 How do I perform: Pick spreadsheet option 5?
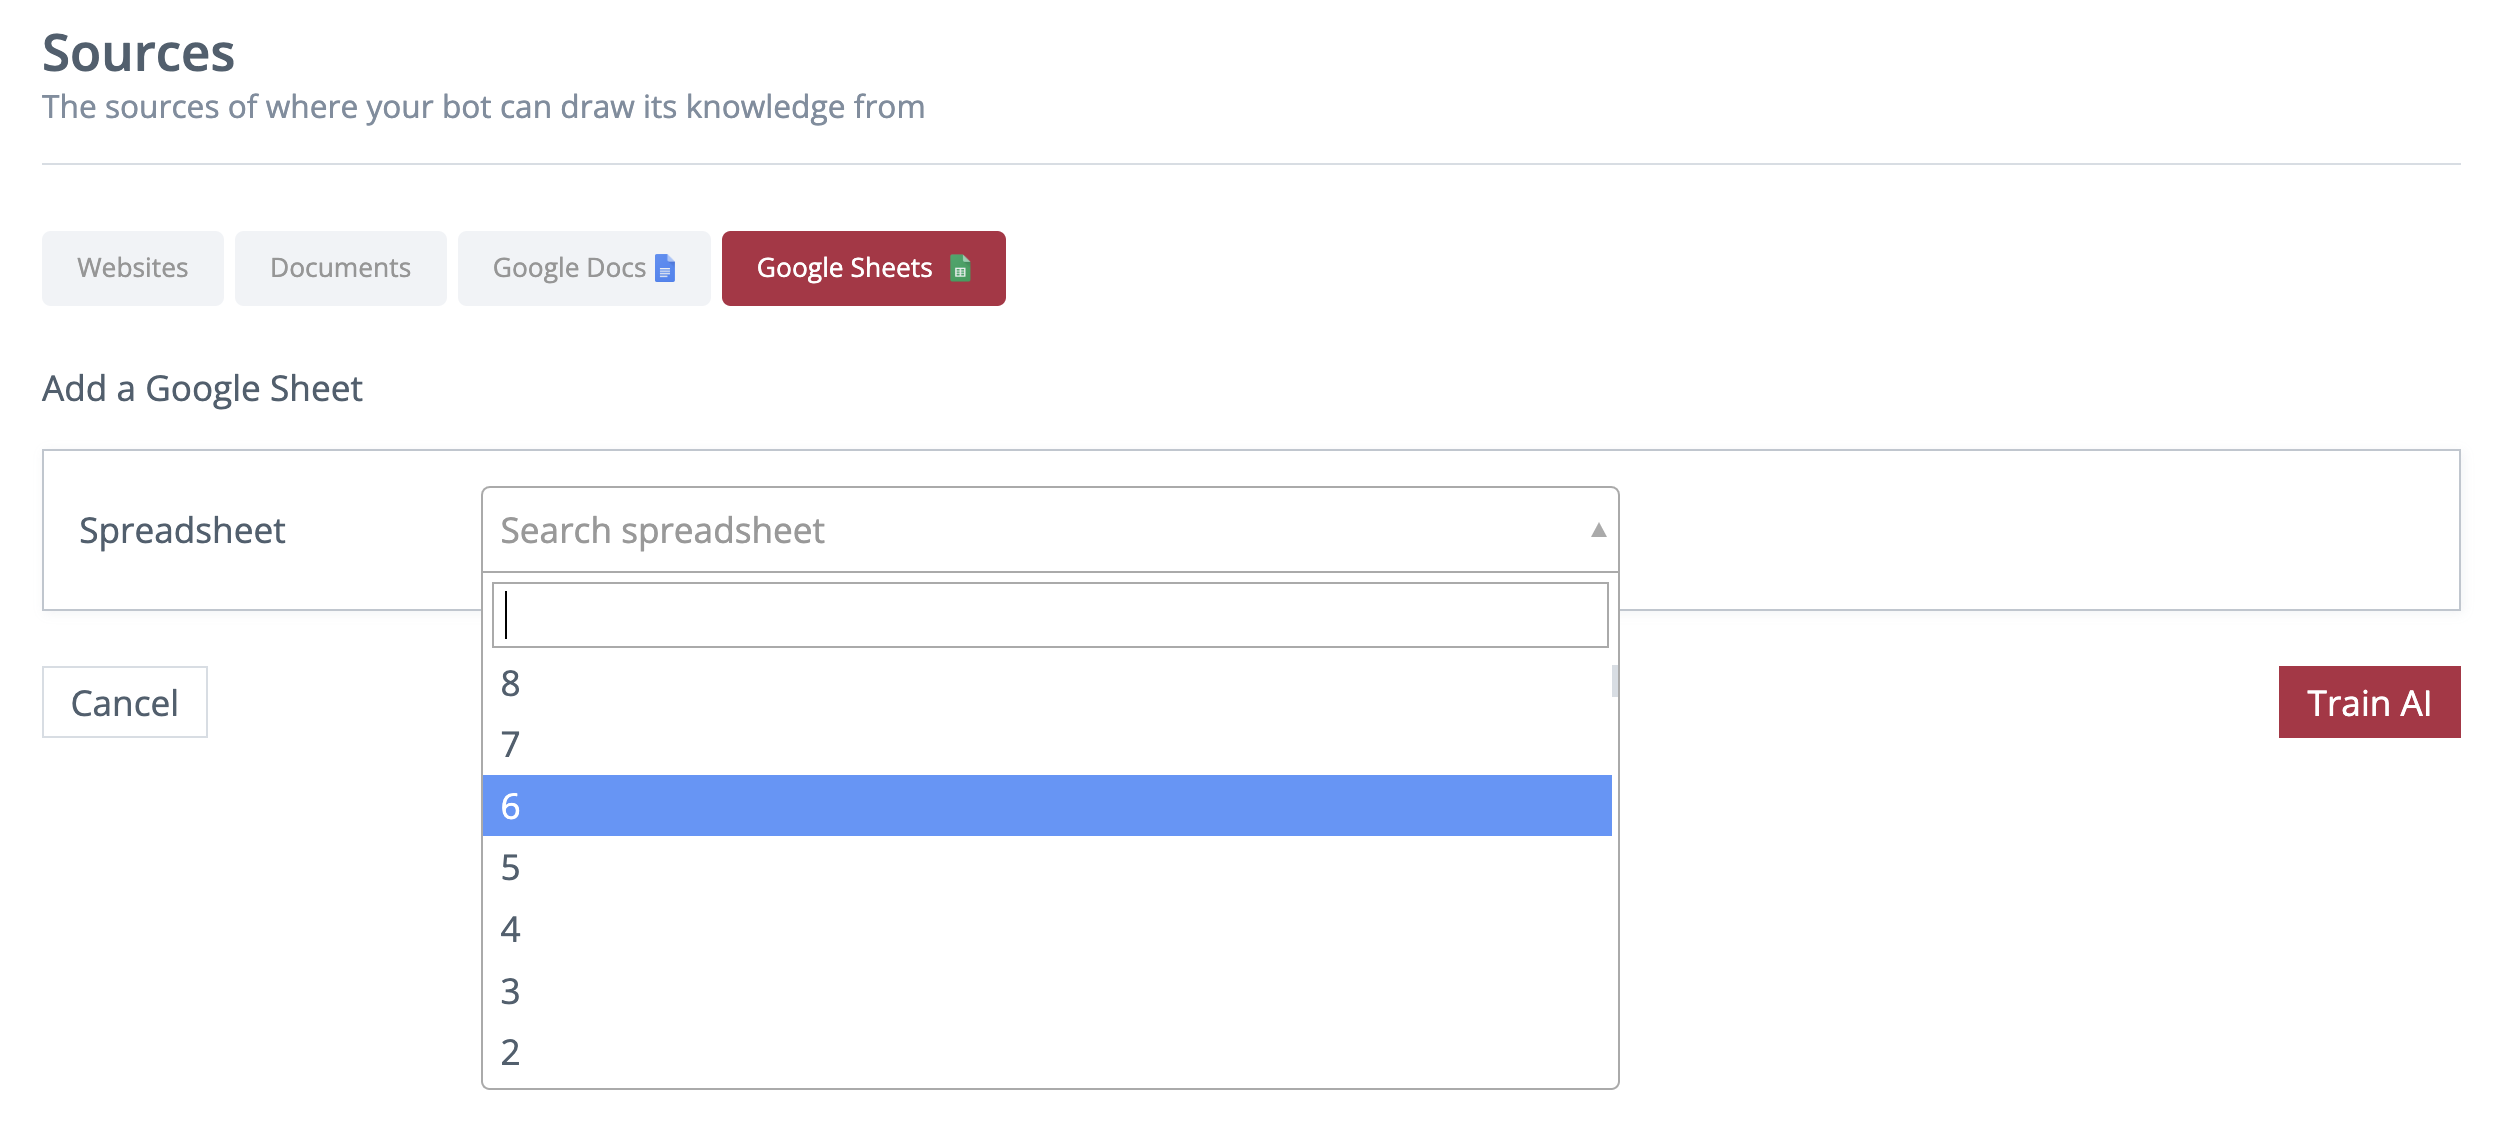pyautogui.click(x=1046, y=868)
